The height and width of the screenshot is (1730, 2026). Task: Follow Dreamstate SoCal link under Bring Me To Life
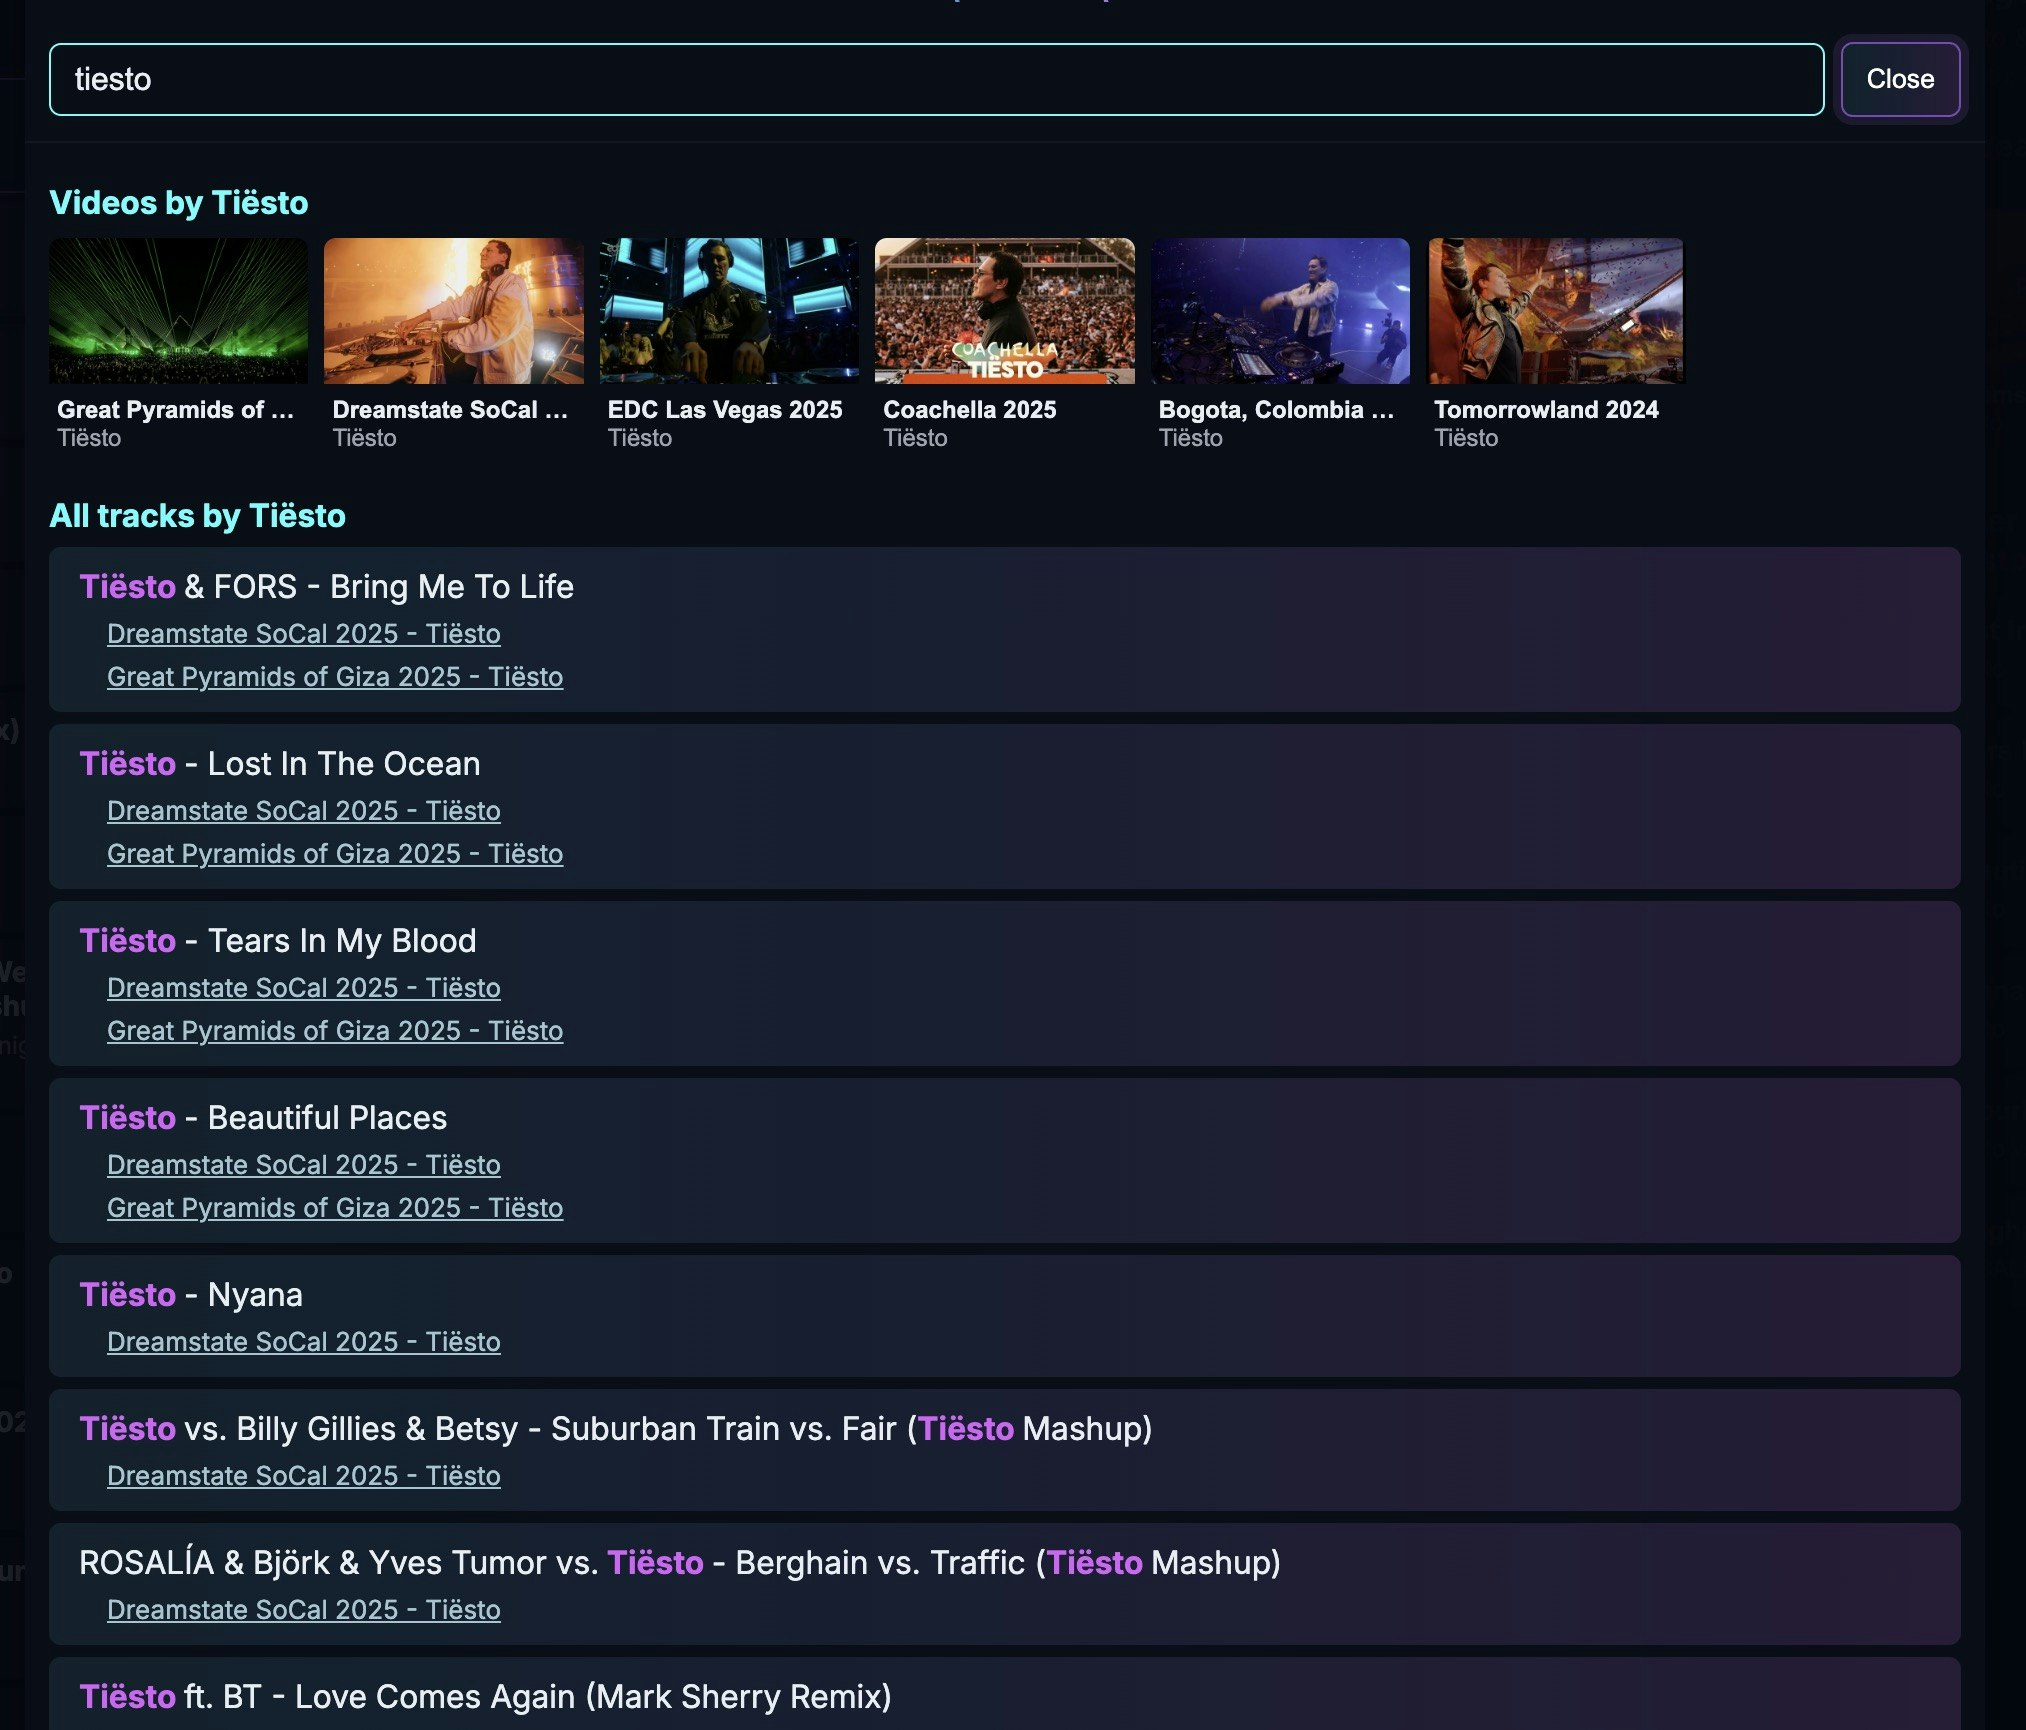click(303, 634)
